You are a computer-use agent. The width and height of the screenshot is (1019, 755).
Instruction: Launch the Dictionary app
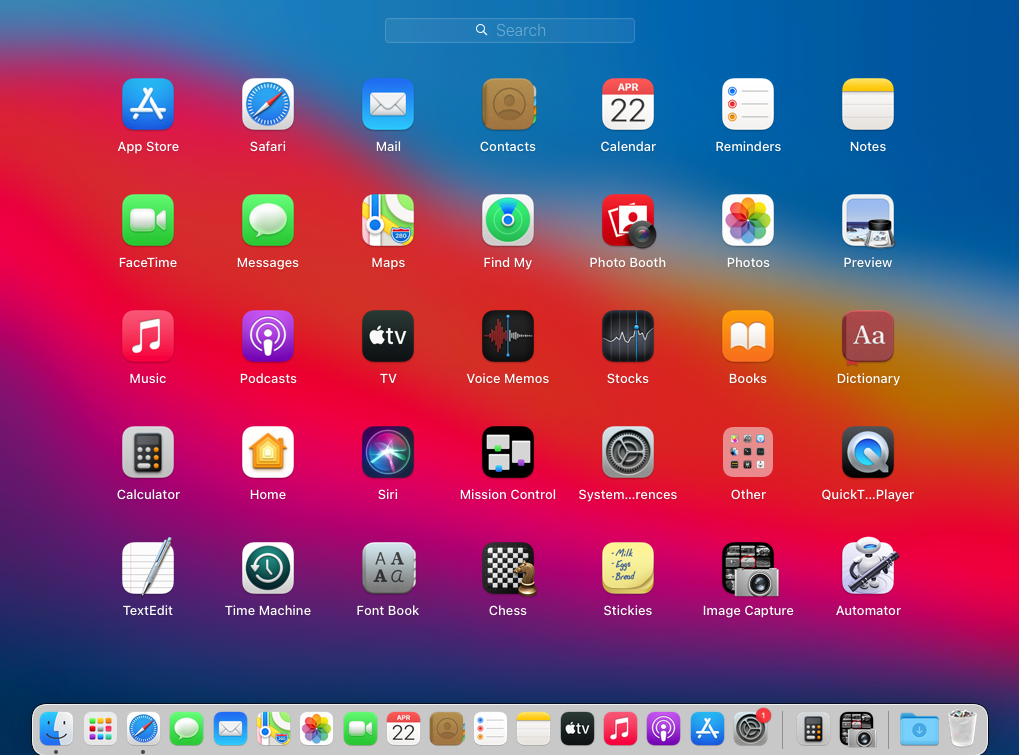pos(868,336)
